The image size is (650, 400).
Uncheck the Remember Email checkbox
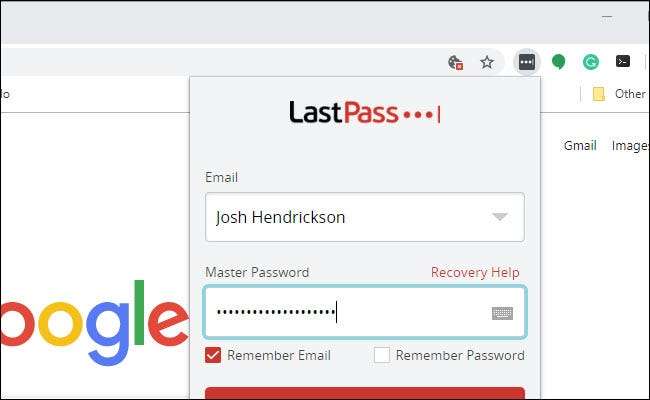point(213,355)
